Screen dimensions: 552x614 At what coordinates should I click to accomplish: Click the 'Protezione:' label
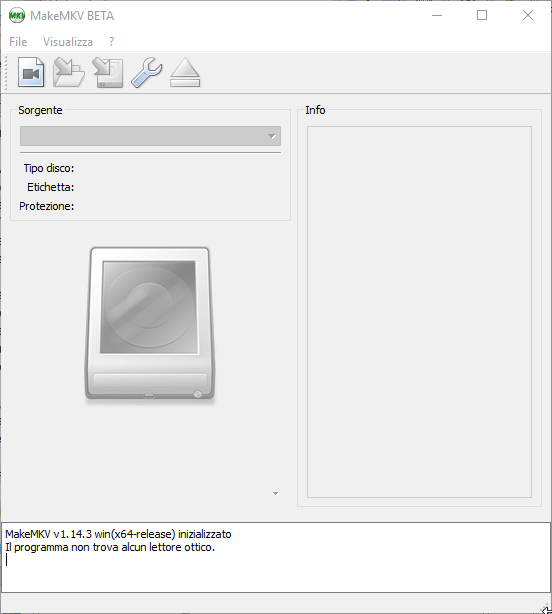pos(47,206)
